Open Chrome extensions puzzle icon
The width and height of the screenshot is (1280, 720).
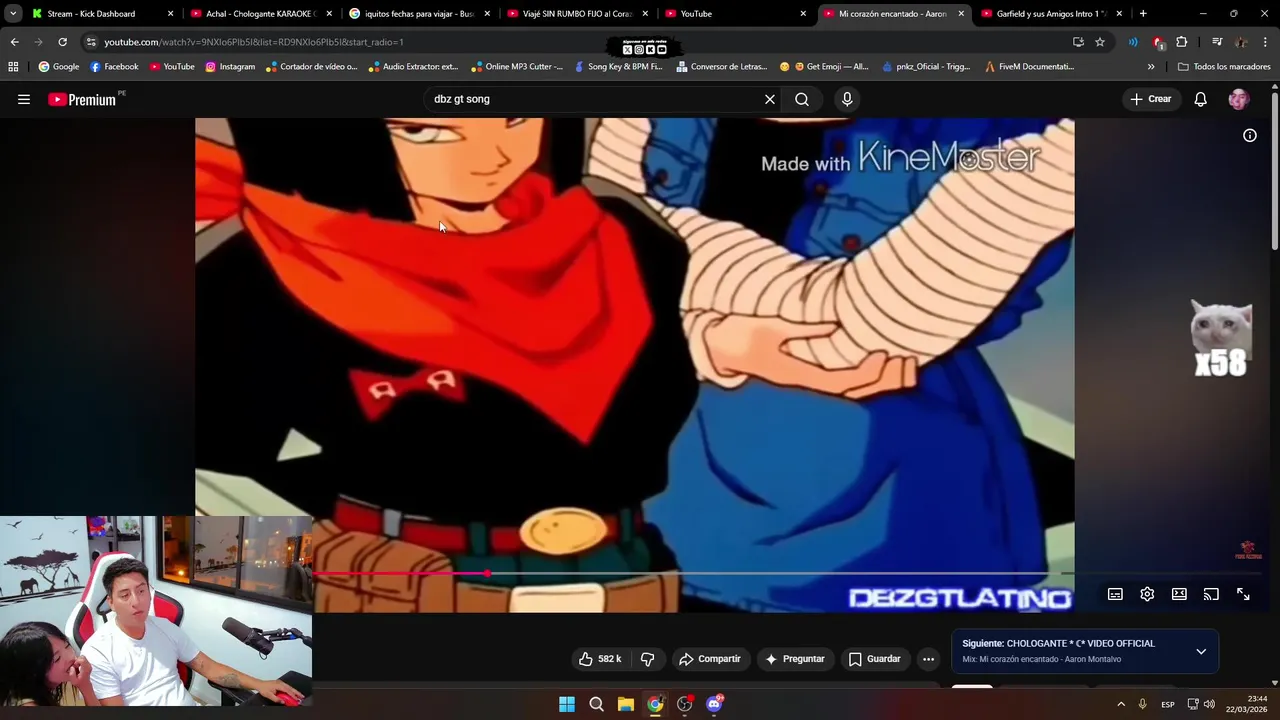[1182, 42]
